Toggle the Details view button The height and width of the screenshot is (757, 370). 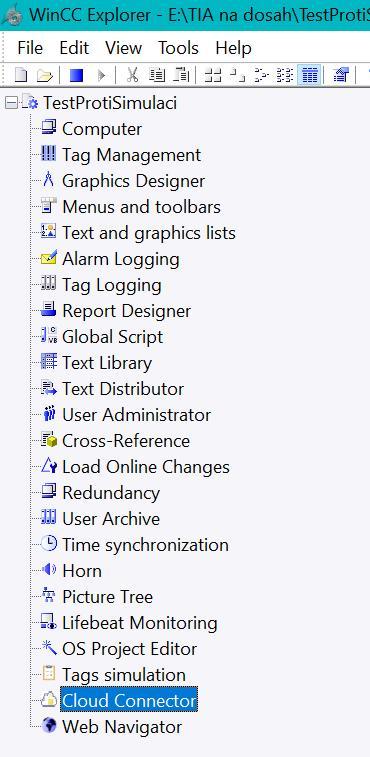309,75
